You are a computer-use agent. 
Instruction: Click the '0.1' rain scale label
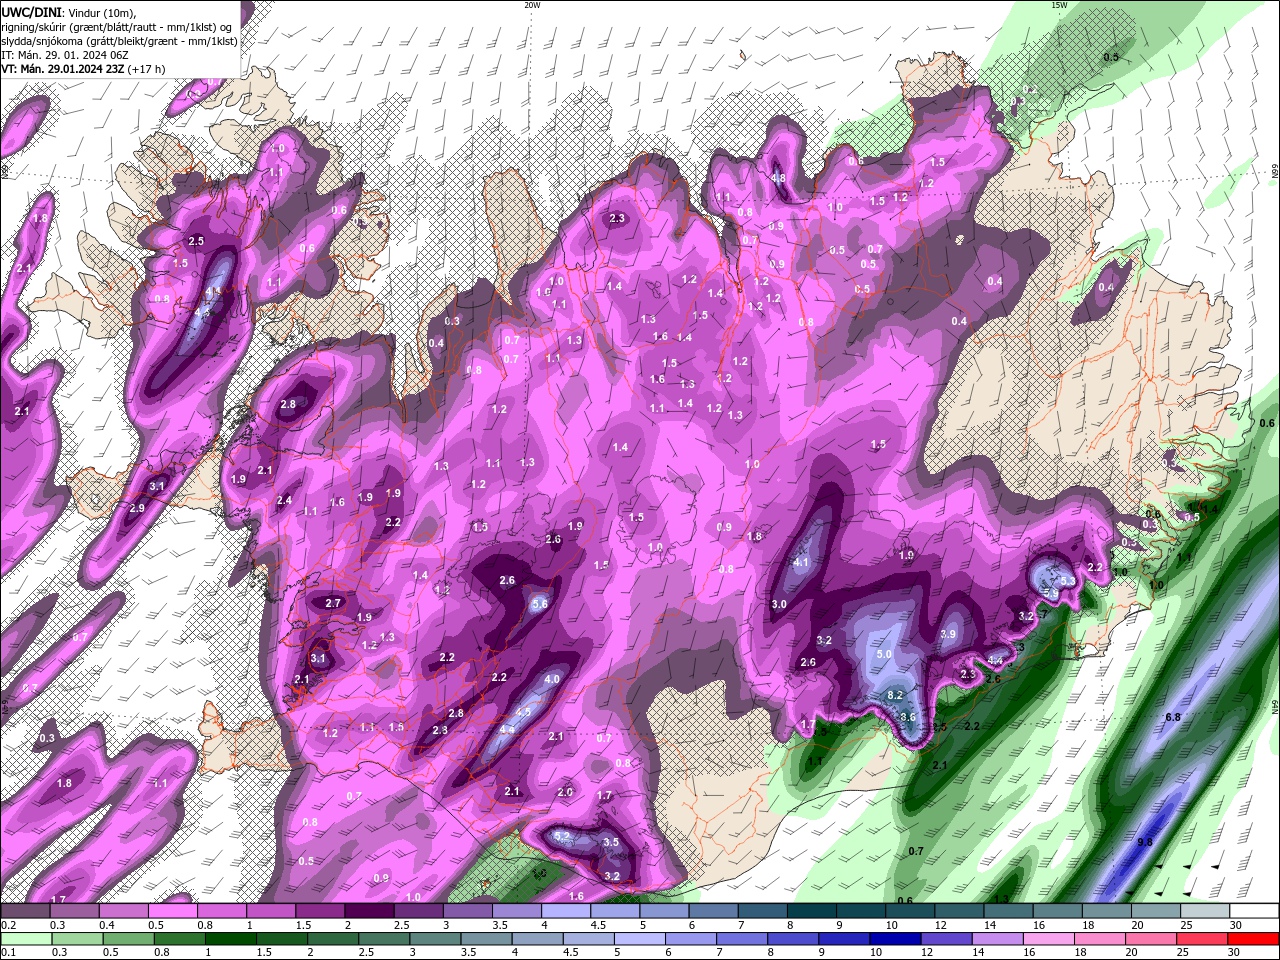7,953
